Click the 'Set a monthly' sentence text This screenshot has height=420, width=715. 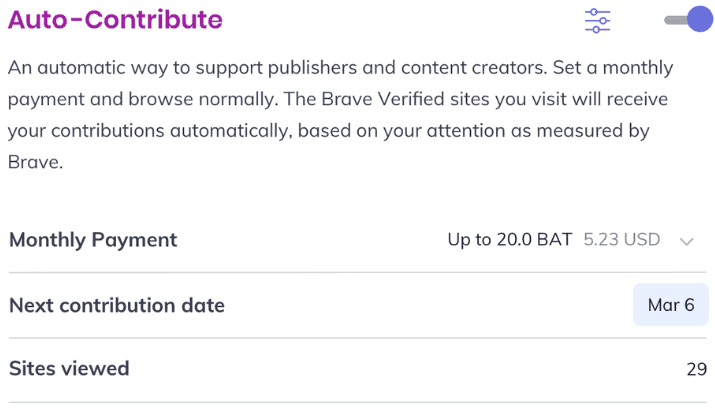point(613,67)
